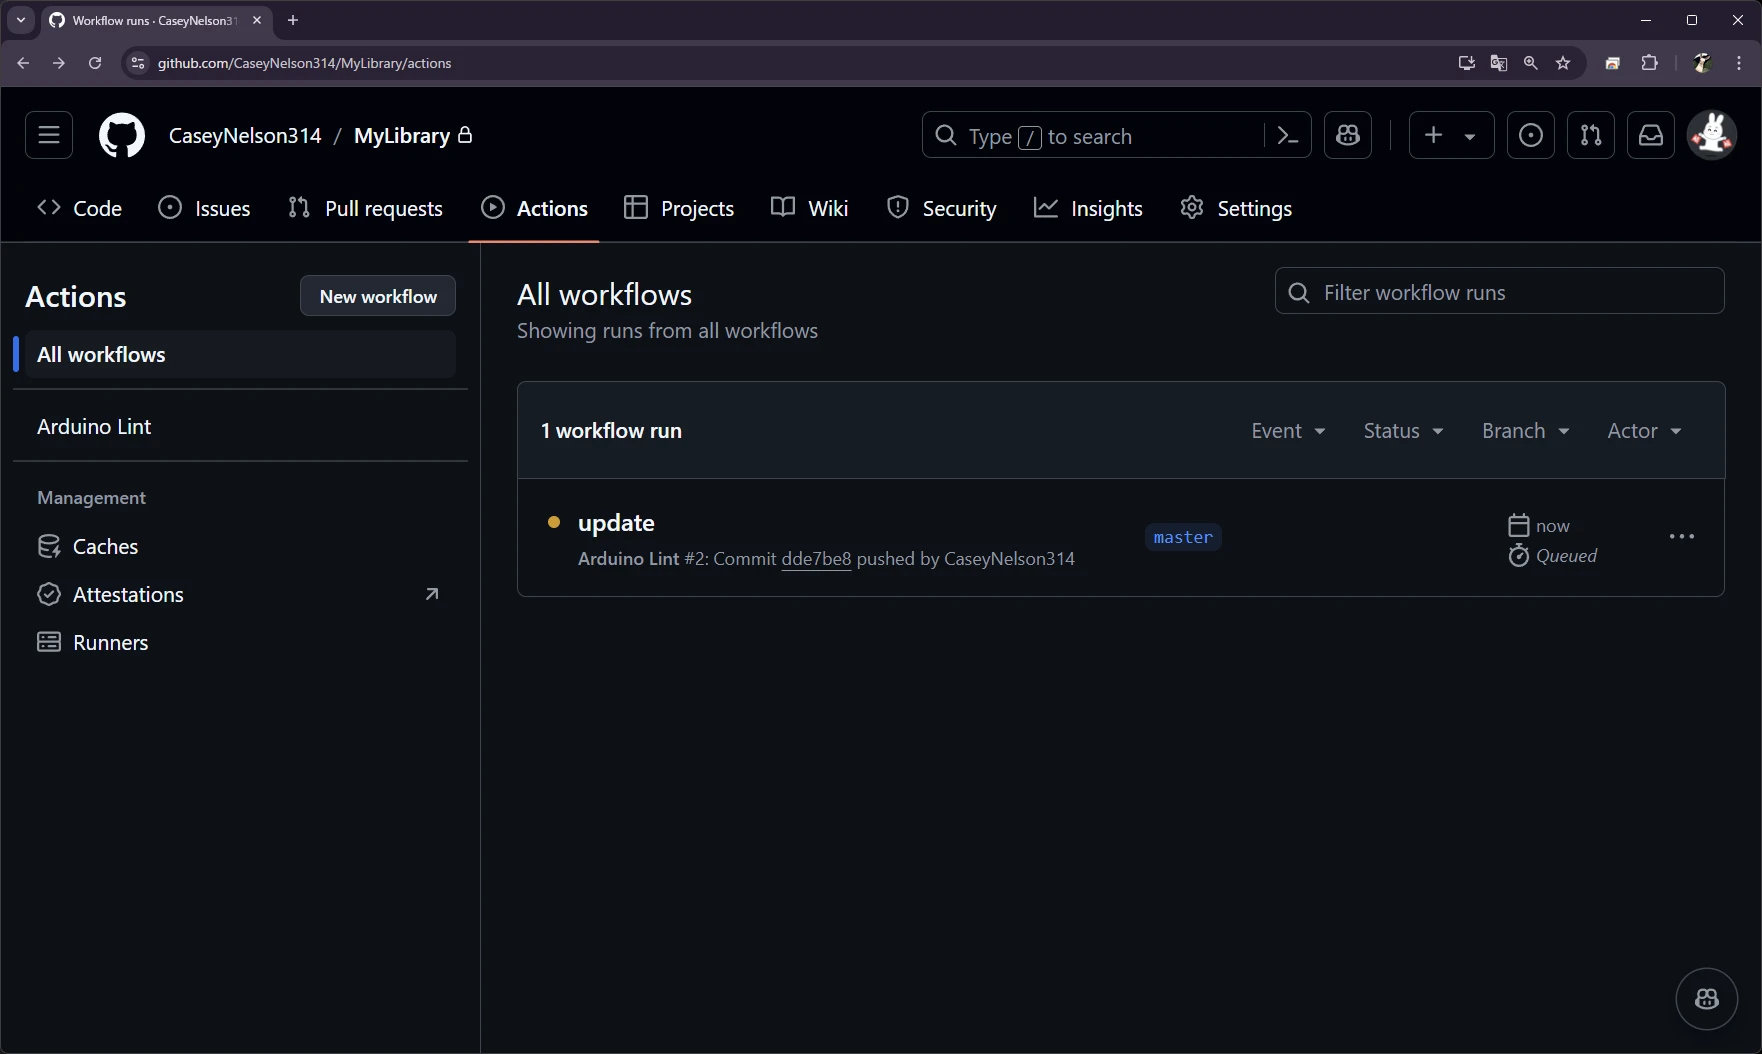
Task: Open Copilot chat in header
Action: tap(1348, 135)
